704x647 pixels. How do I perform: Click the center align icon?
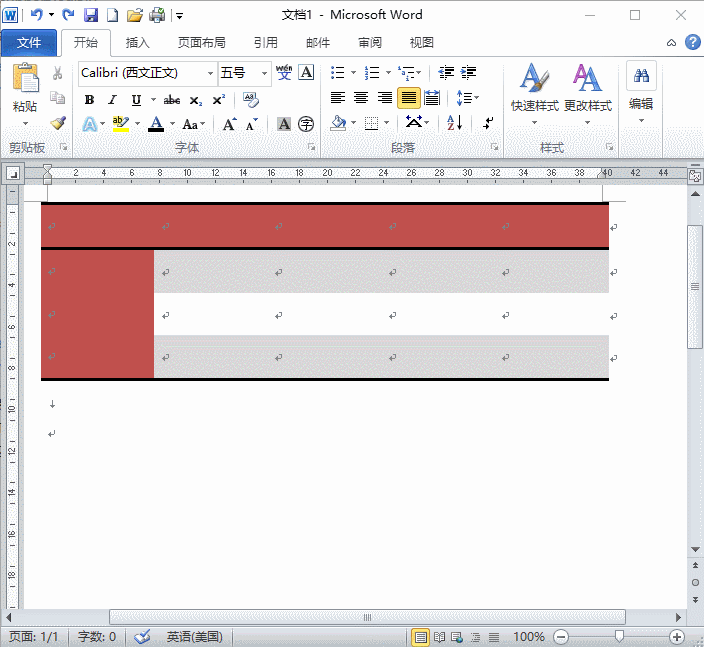[x=361, y=98]
